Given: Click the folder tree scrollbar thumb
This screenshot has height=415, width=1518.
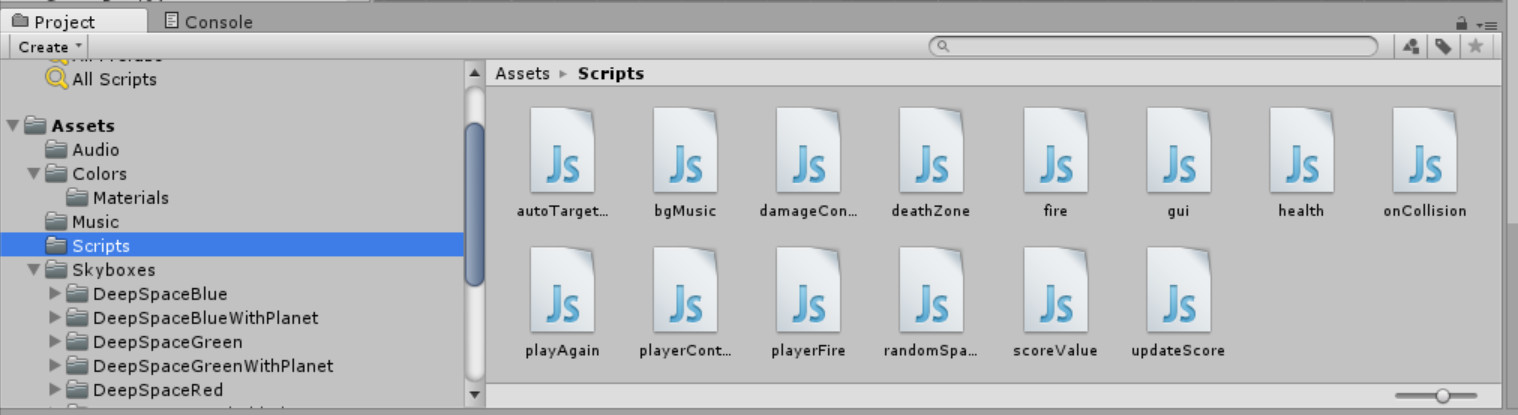Looking at the screenshot, I should click(x=475, y=204).
